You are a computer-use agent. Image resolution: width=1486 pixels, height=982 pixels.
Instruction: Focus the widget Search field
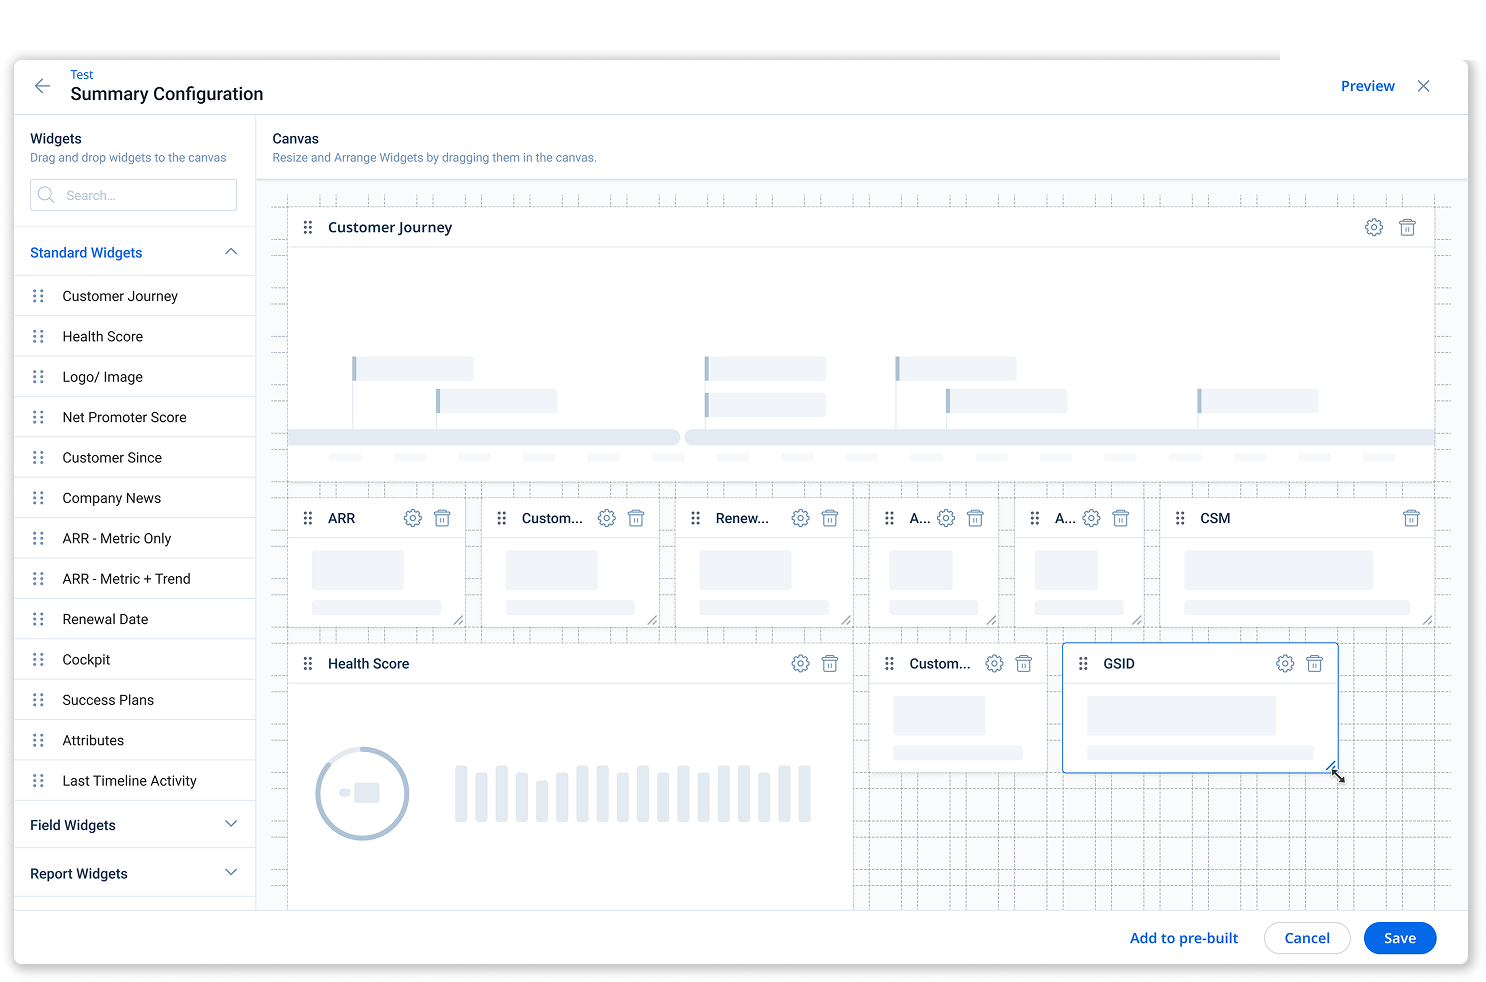(134, 195)
